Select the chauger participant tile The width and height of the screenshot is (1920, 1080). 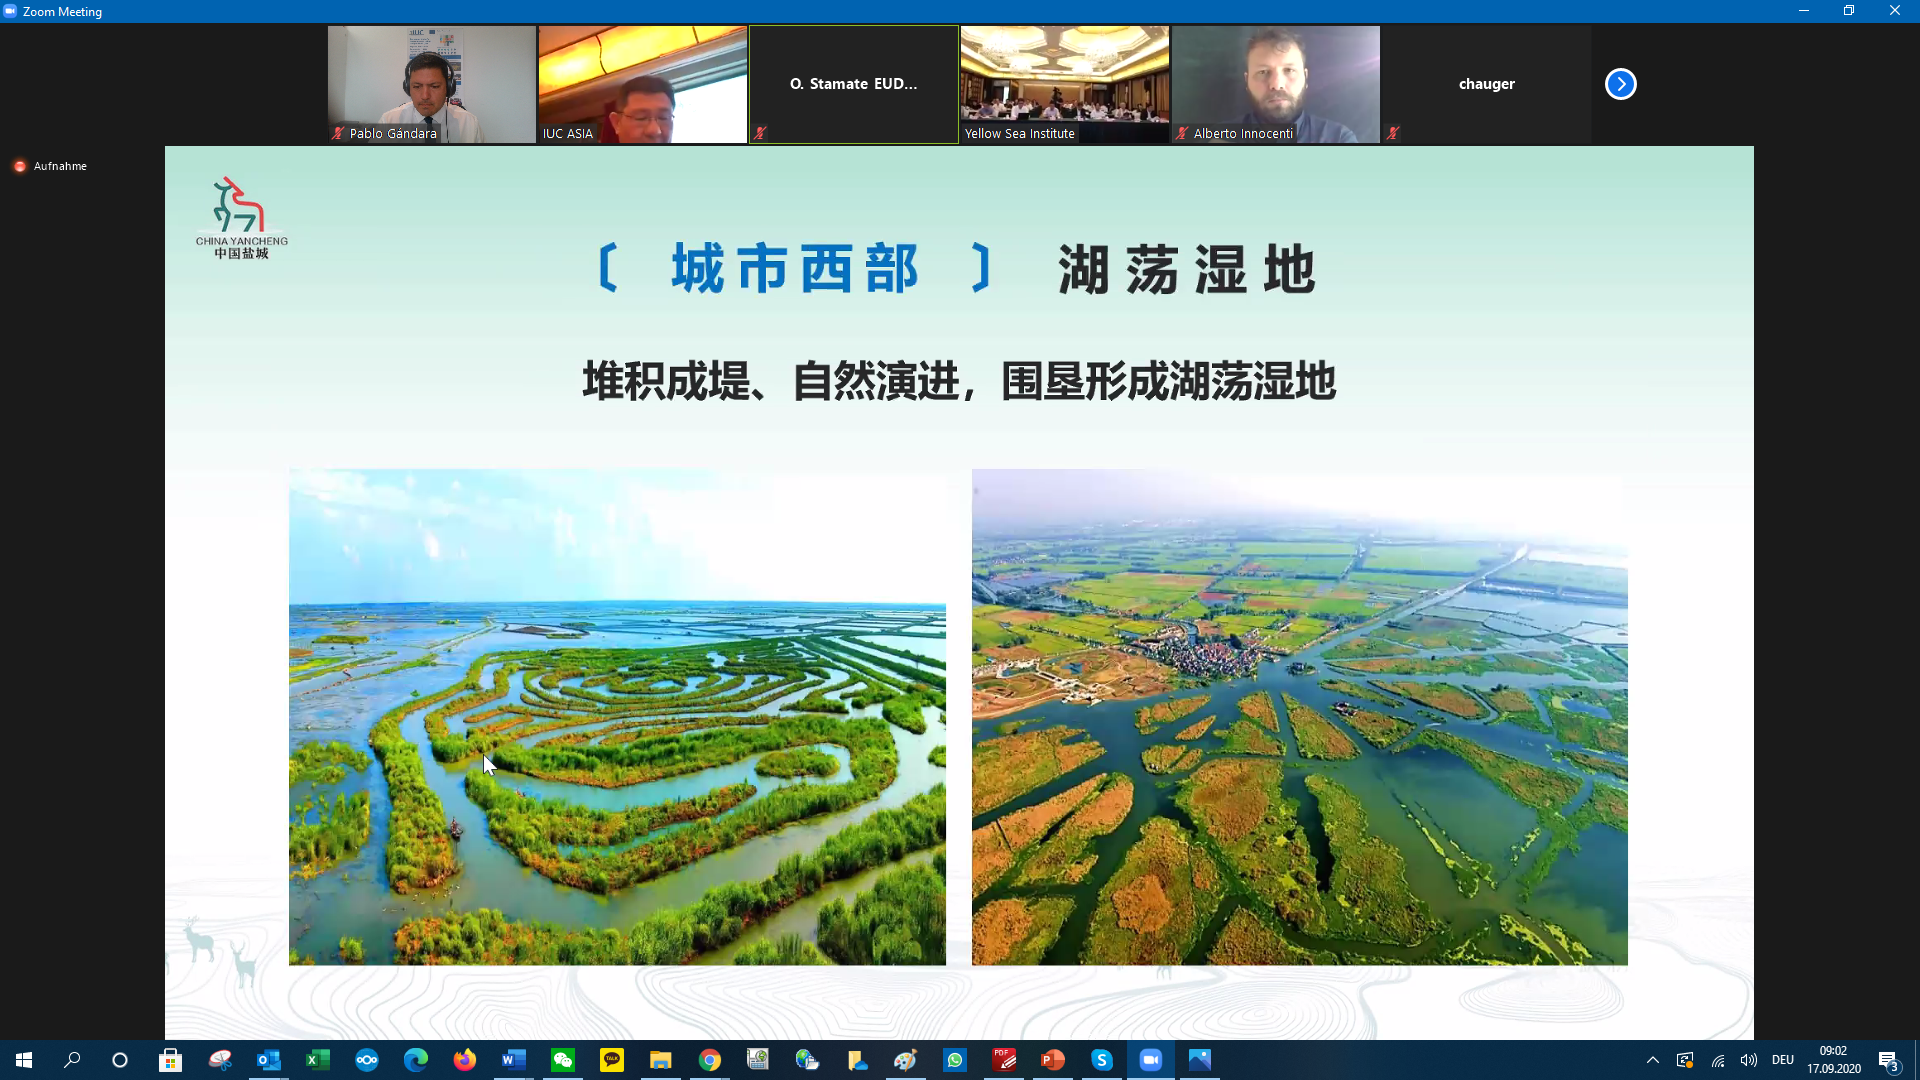pos(1486,84)
